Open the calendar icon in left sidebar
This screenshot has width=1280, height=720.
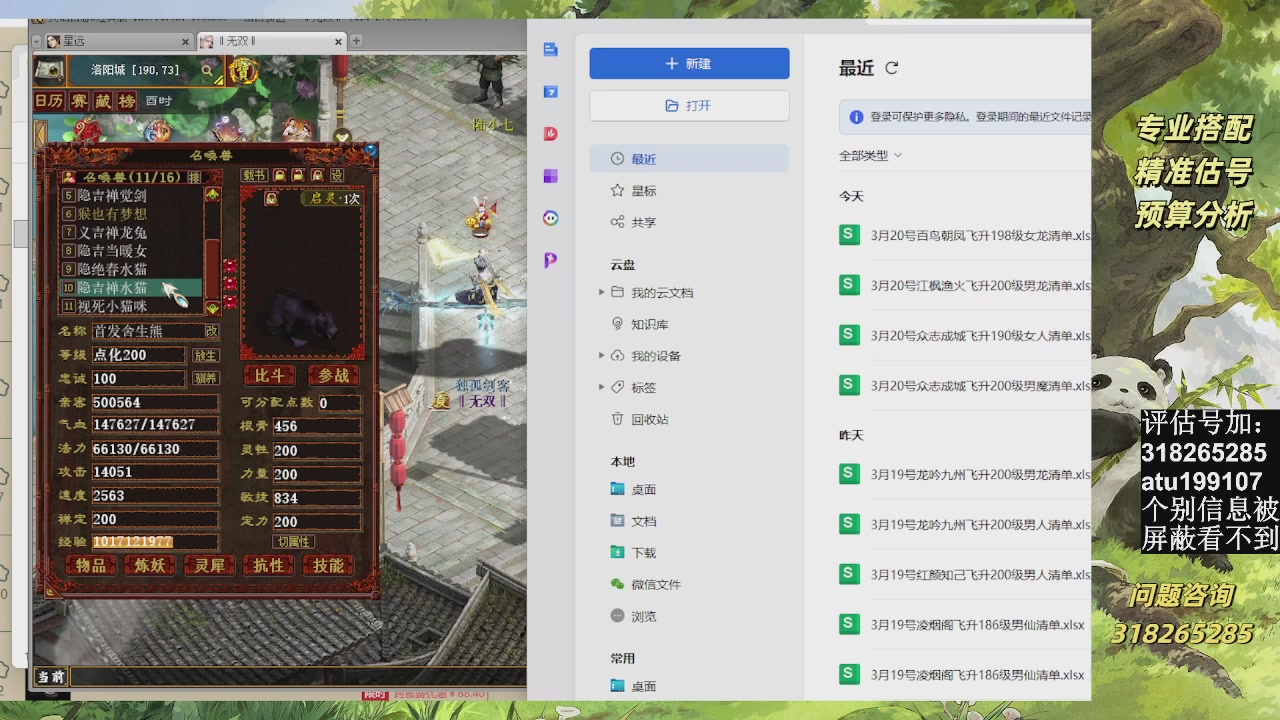[x=550, y=92]
